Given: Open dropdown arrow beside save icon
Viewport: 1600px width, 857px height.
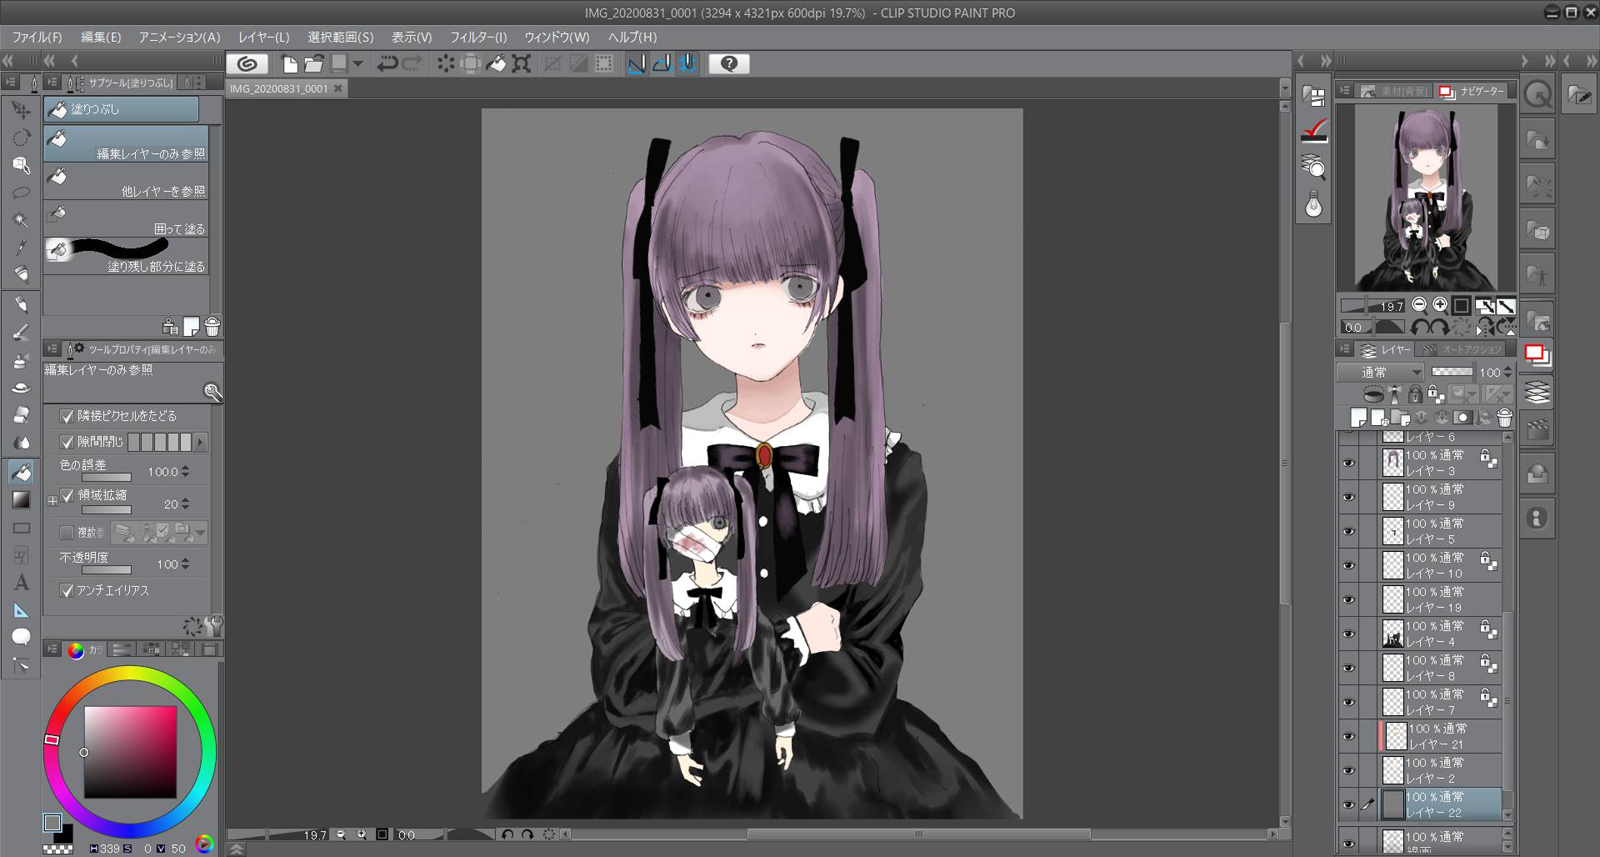Looking at the screenshot, I should [358, 64].
